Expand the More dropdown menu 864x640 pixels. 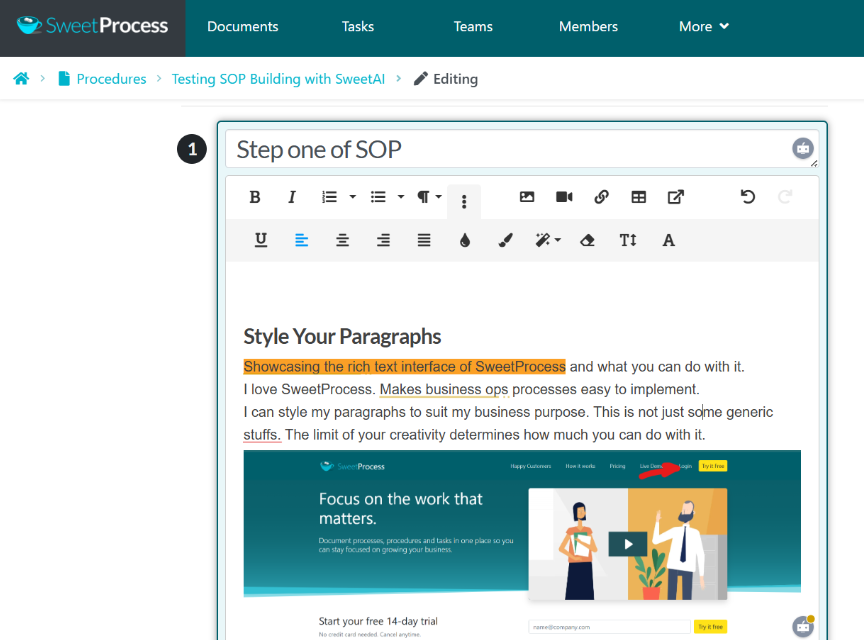704,26
